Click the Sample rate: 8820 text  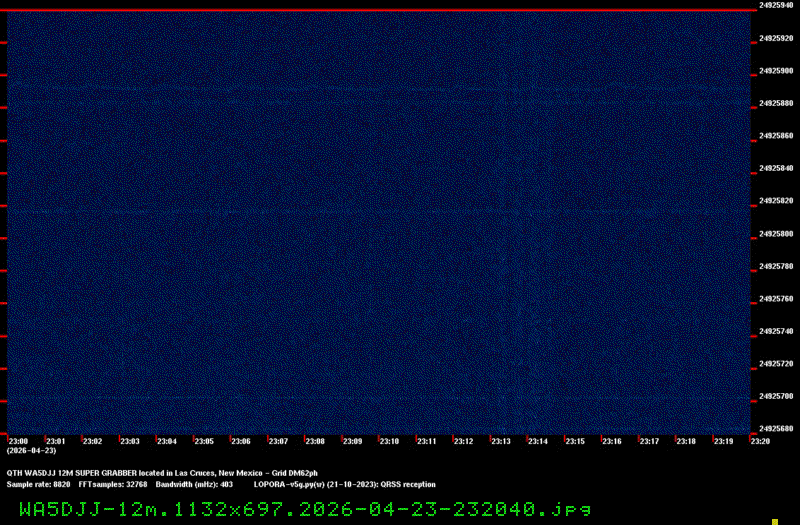point(38,483)
